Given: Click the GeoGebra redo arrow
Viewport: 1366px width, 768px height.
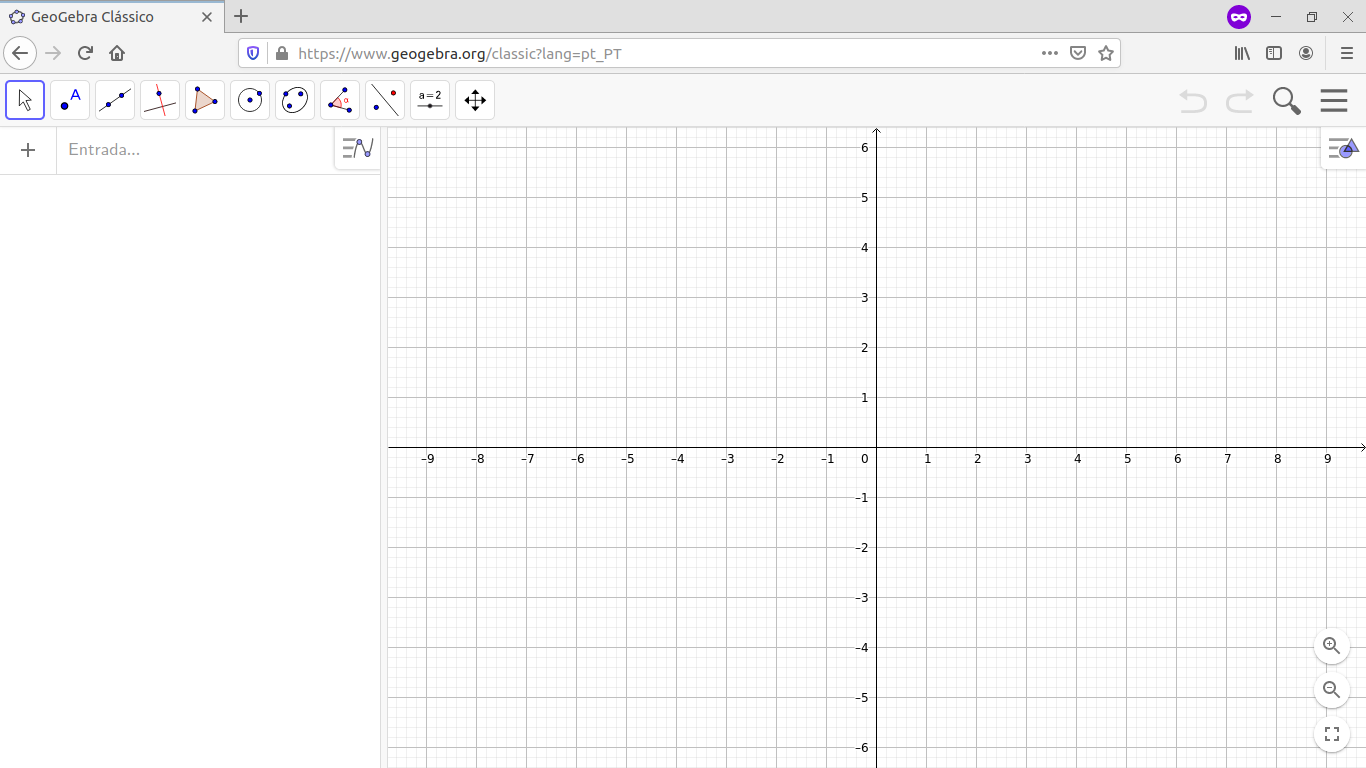Looking at the screenshot, I should click(x=1240, y=101).
